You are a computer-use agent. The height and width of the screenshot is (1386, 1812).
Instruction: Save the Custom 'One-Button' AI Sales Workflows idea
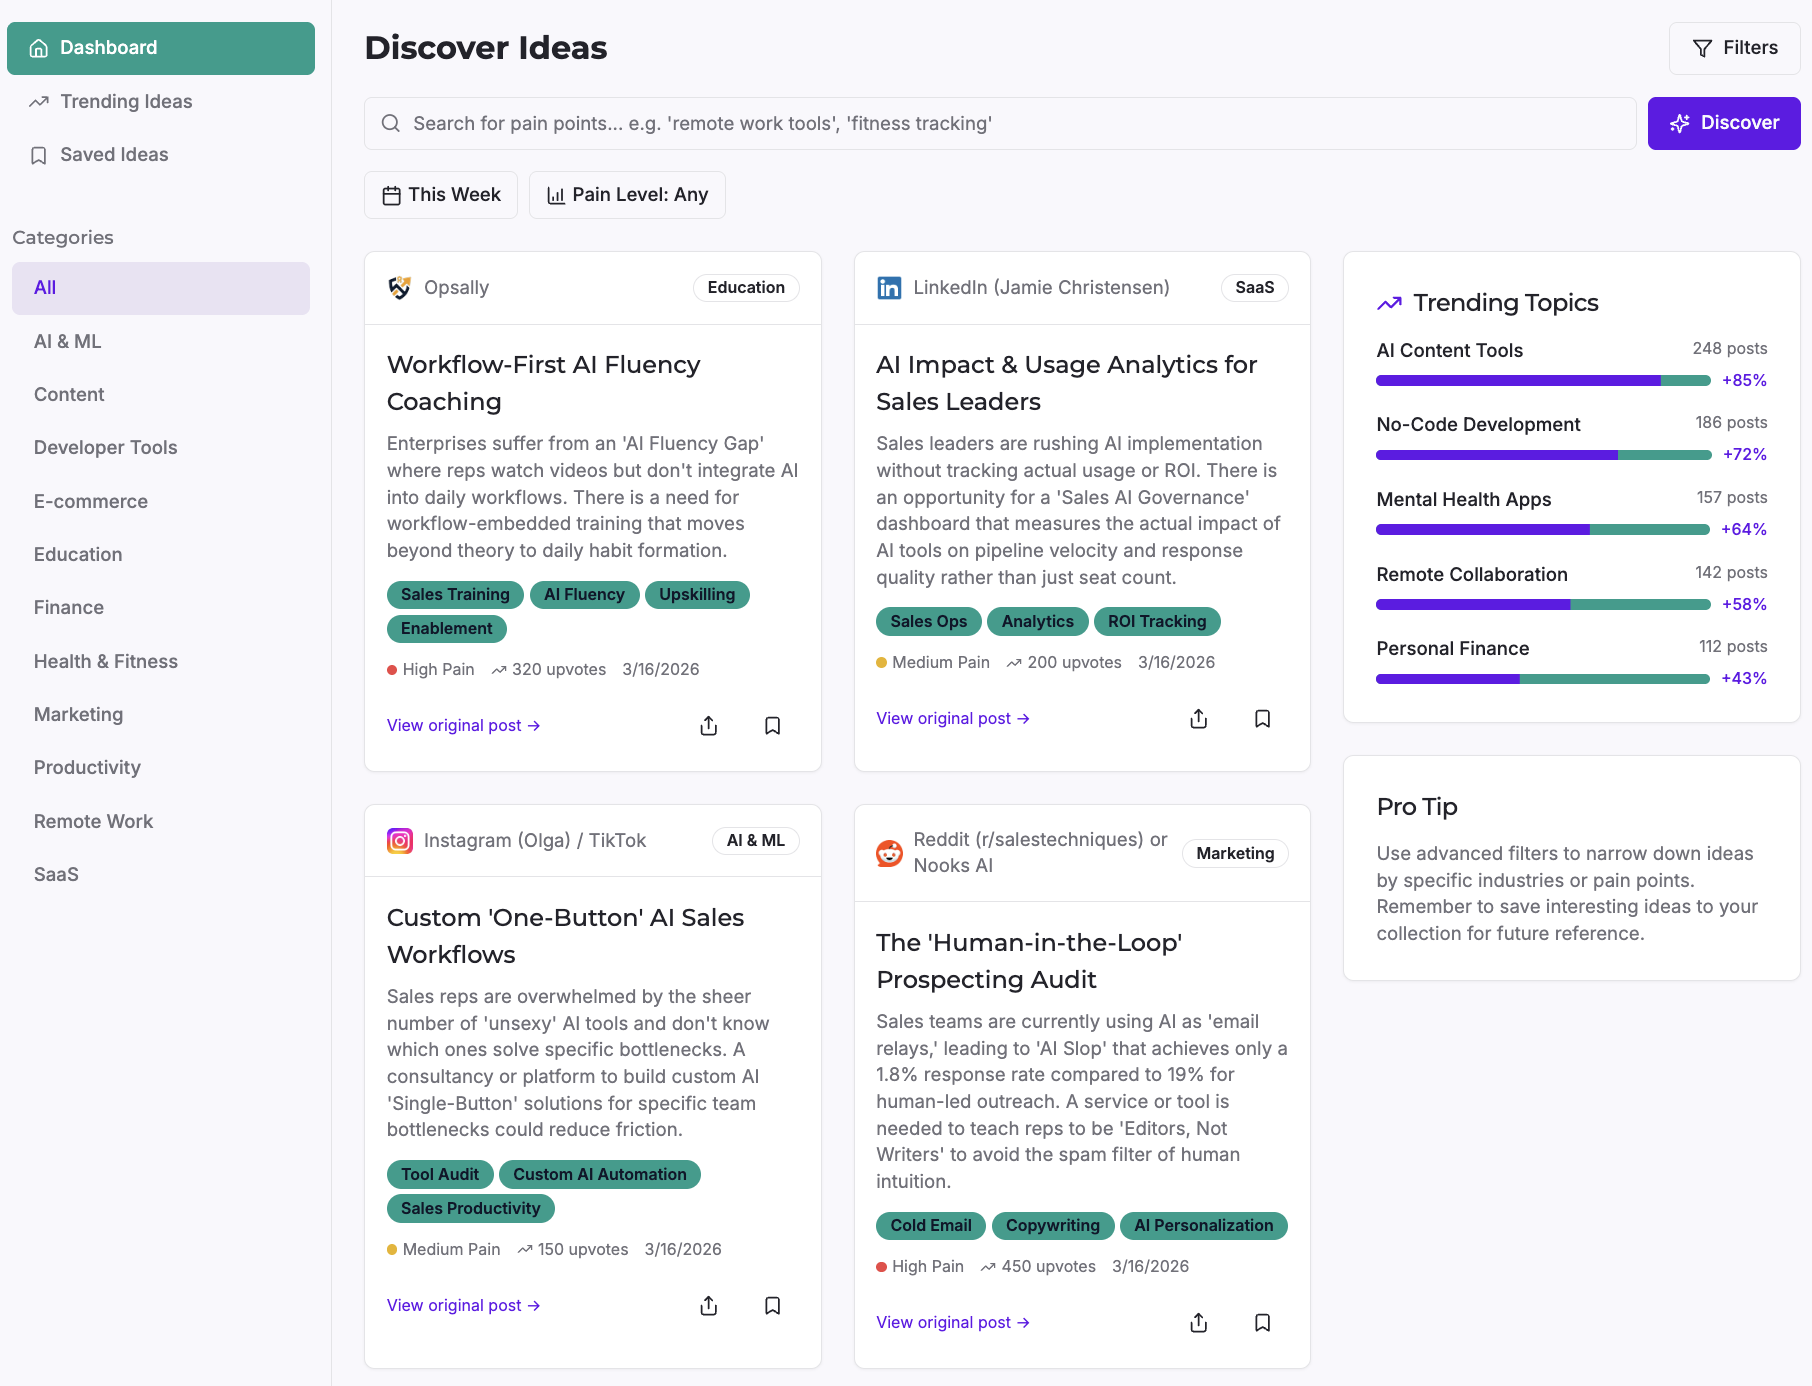[772, 1306]
